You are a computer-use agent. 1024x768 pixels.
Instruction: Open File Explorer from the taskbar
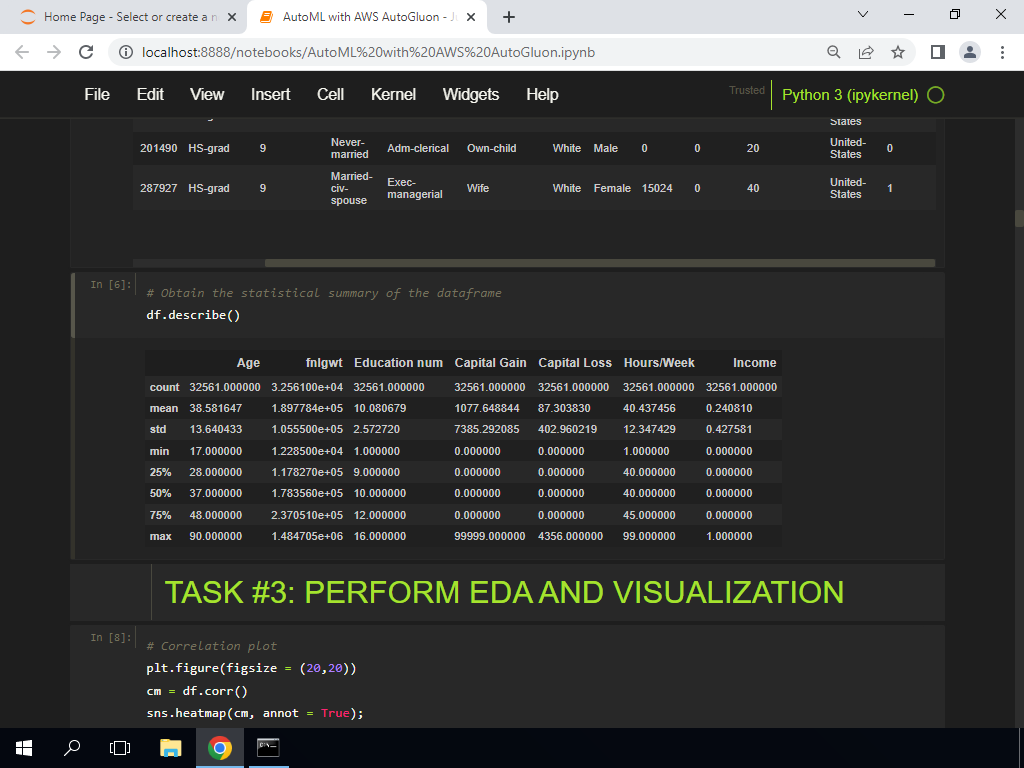(170, 748)
